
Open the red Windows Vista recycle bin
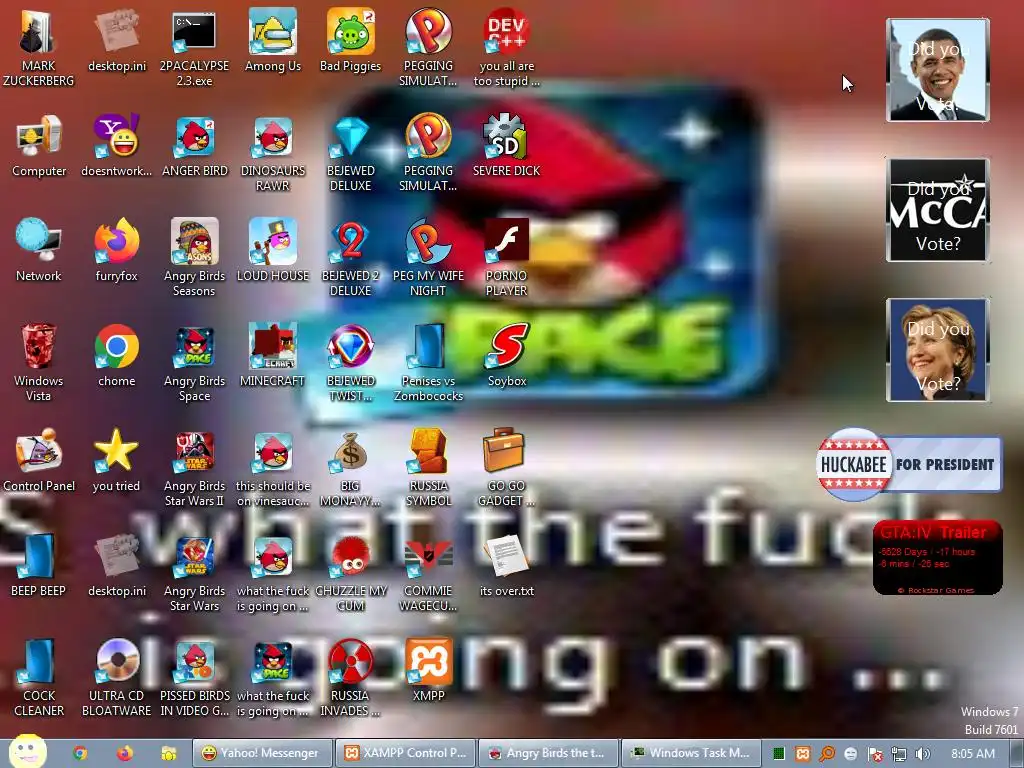pos(39,362)
